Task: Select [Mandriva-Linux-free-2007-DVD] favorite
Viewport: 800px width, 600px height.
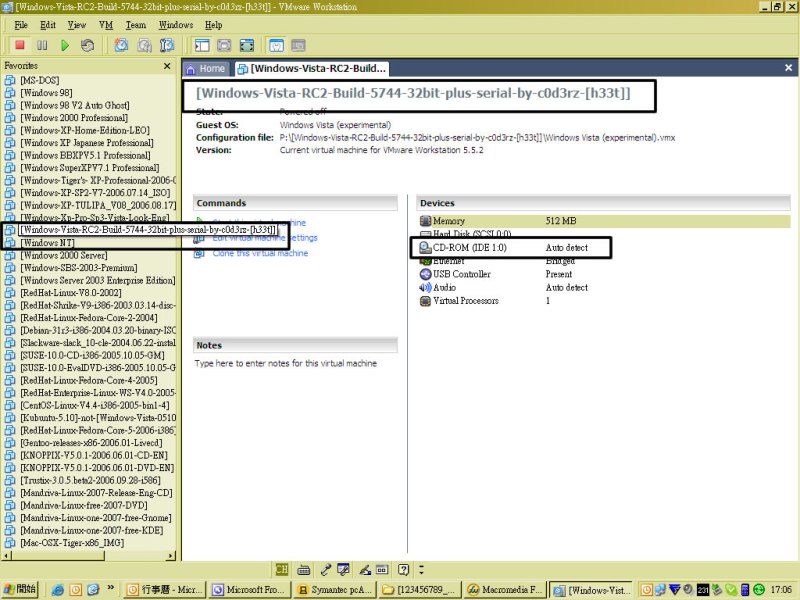Action: (x=84, y=505)
